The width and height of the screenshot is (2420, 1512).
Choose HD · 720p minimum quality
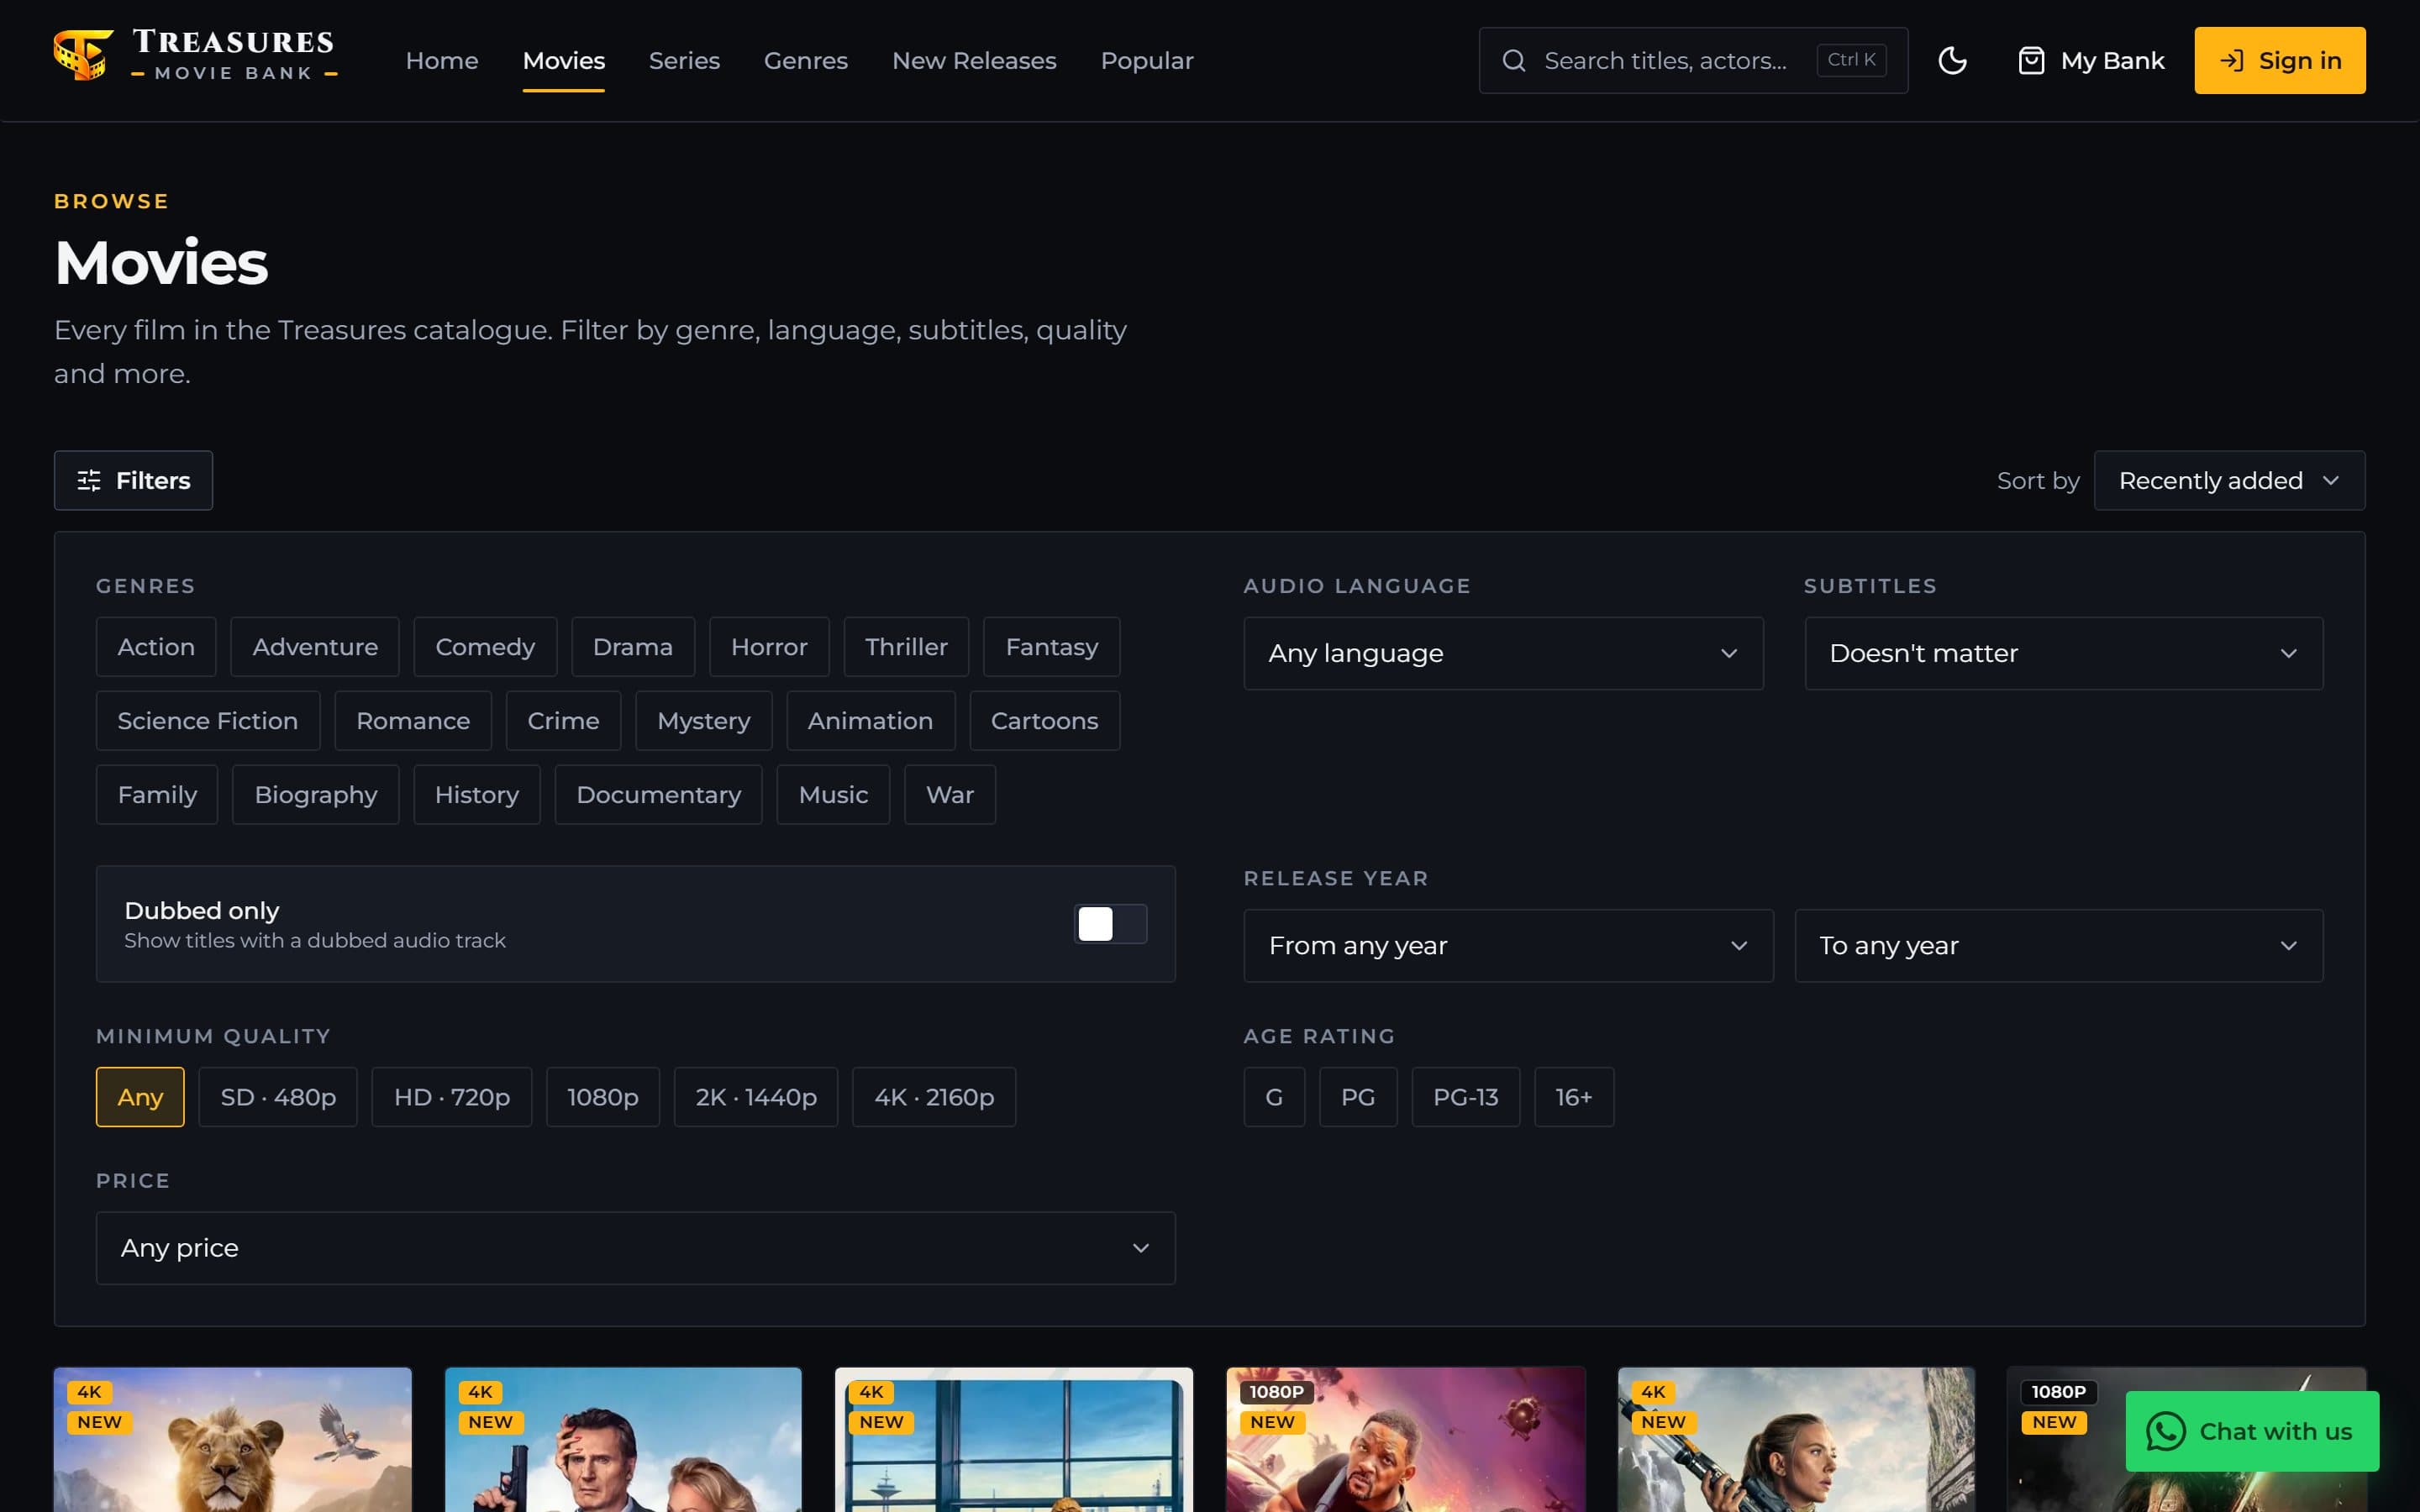(x=452, y=1097)
